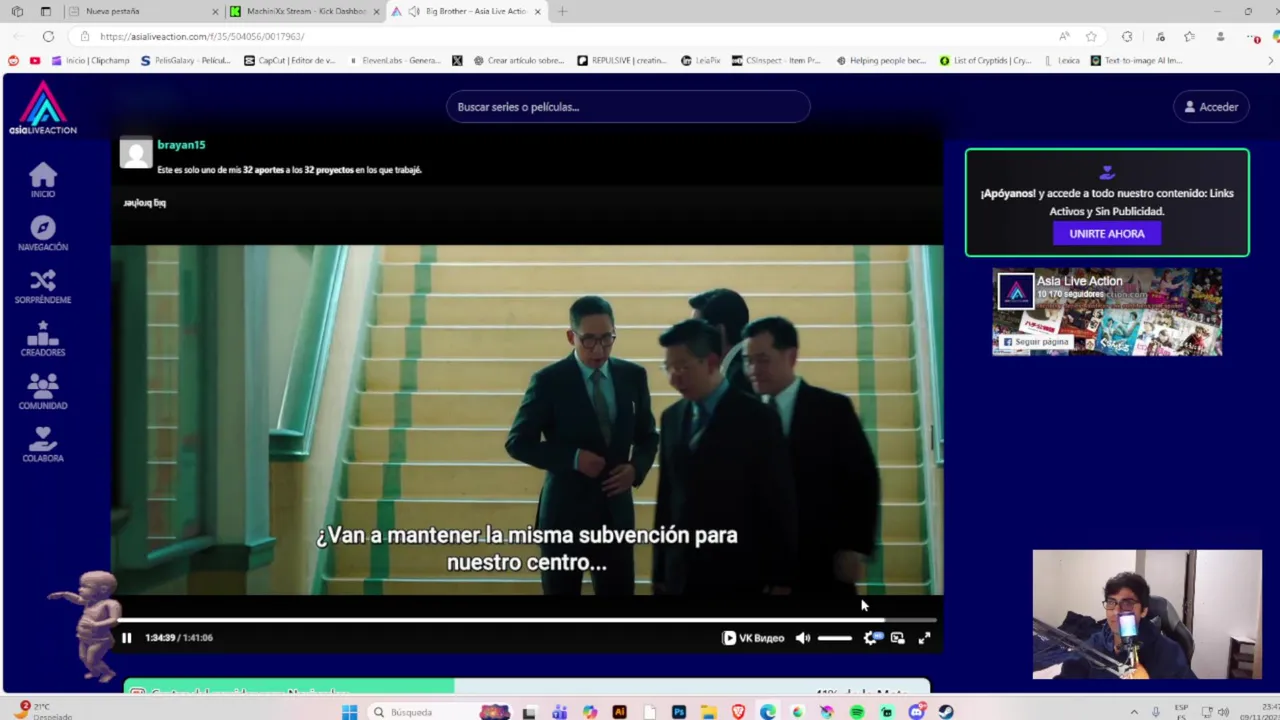
Task: Open Inicio Clipchamp bookmark
Action: point(90,60)
